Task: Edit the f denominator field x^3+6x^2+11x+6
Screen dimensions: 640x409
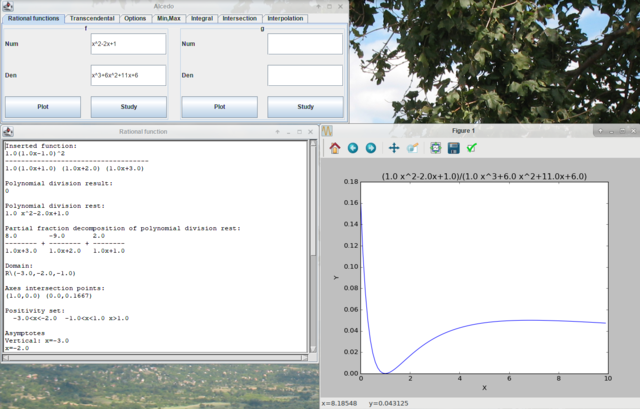Action: 128,75
